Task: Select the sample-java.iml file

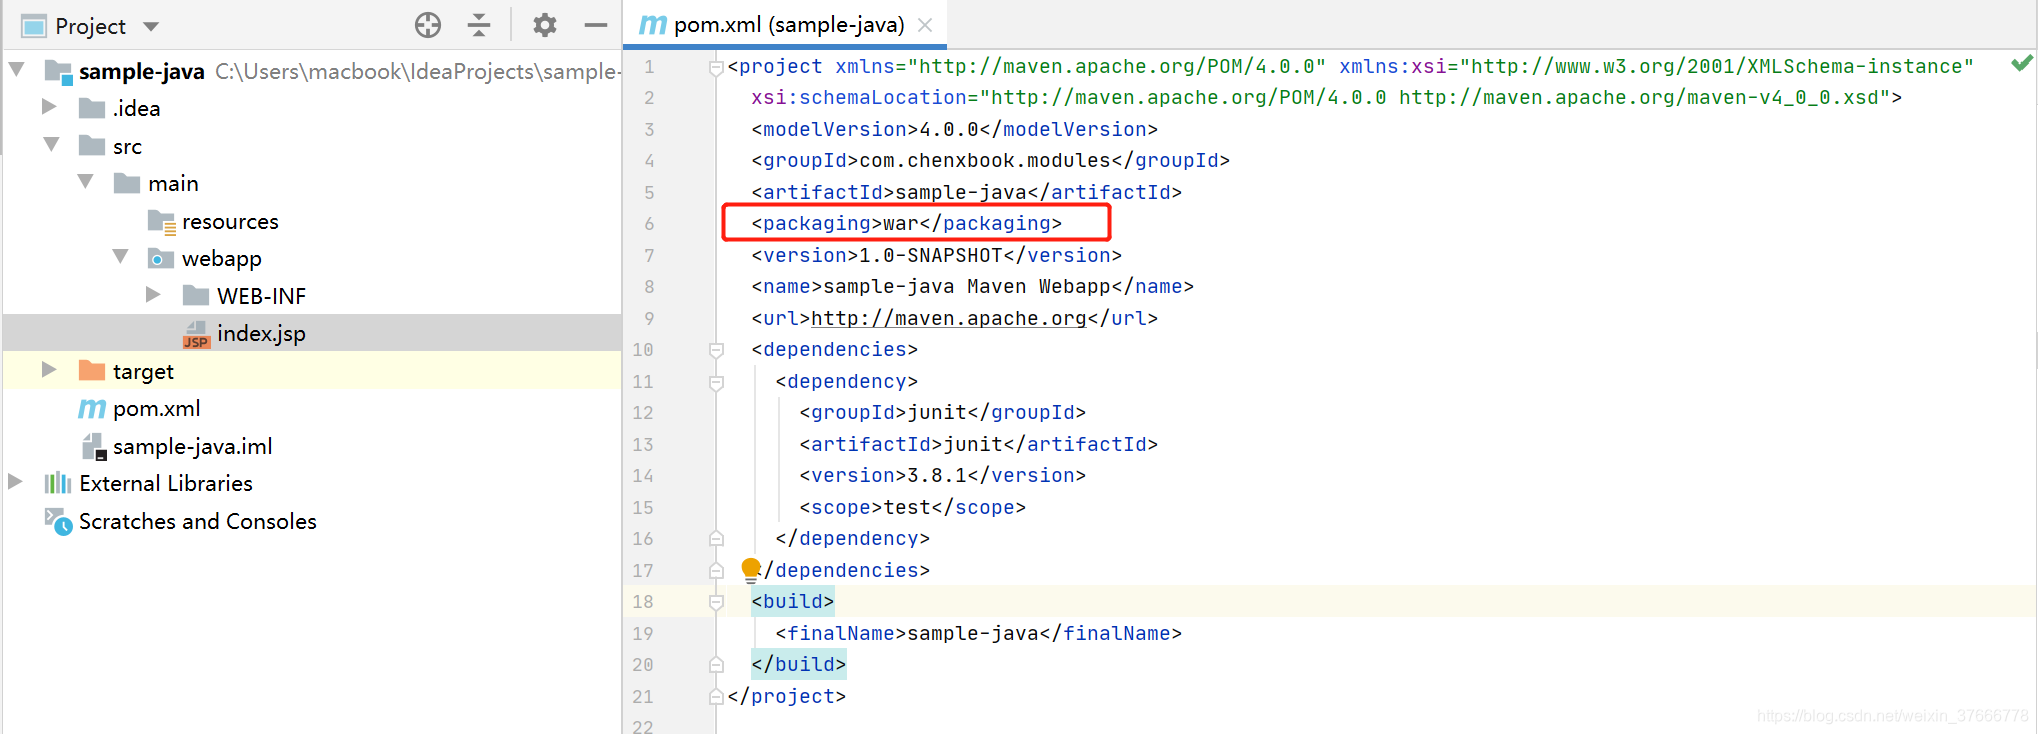Action: 192,446
